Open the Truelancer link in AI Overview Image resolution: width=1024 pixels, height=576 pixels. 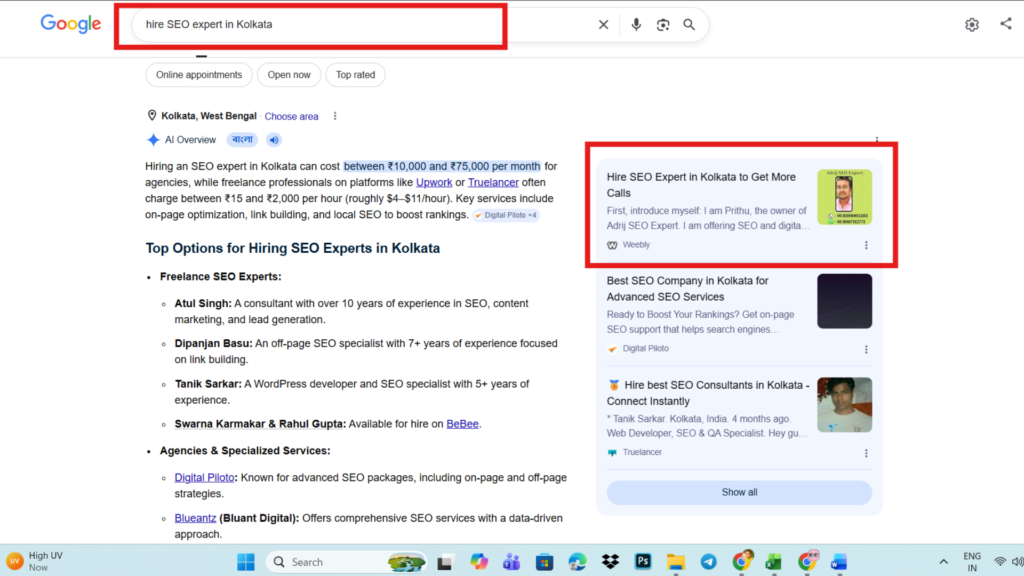click(493, 182)
